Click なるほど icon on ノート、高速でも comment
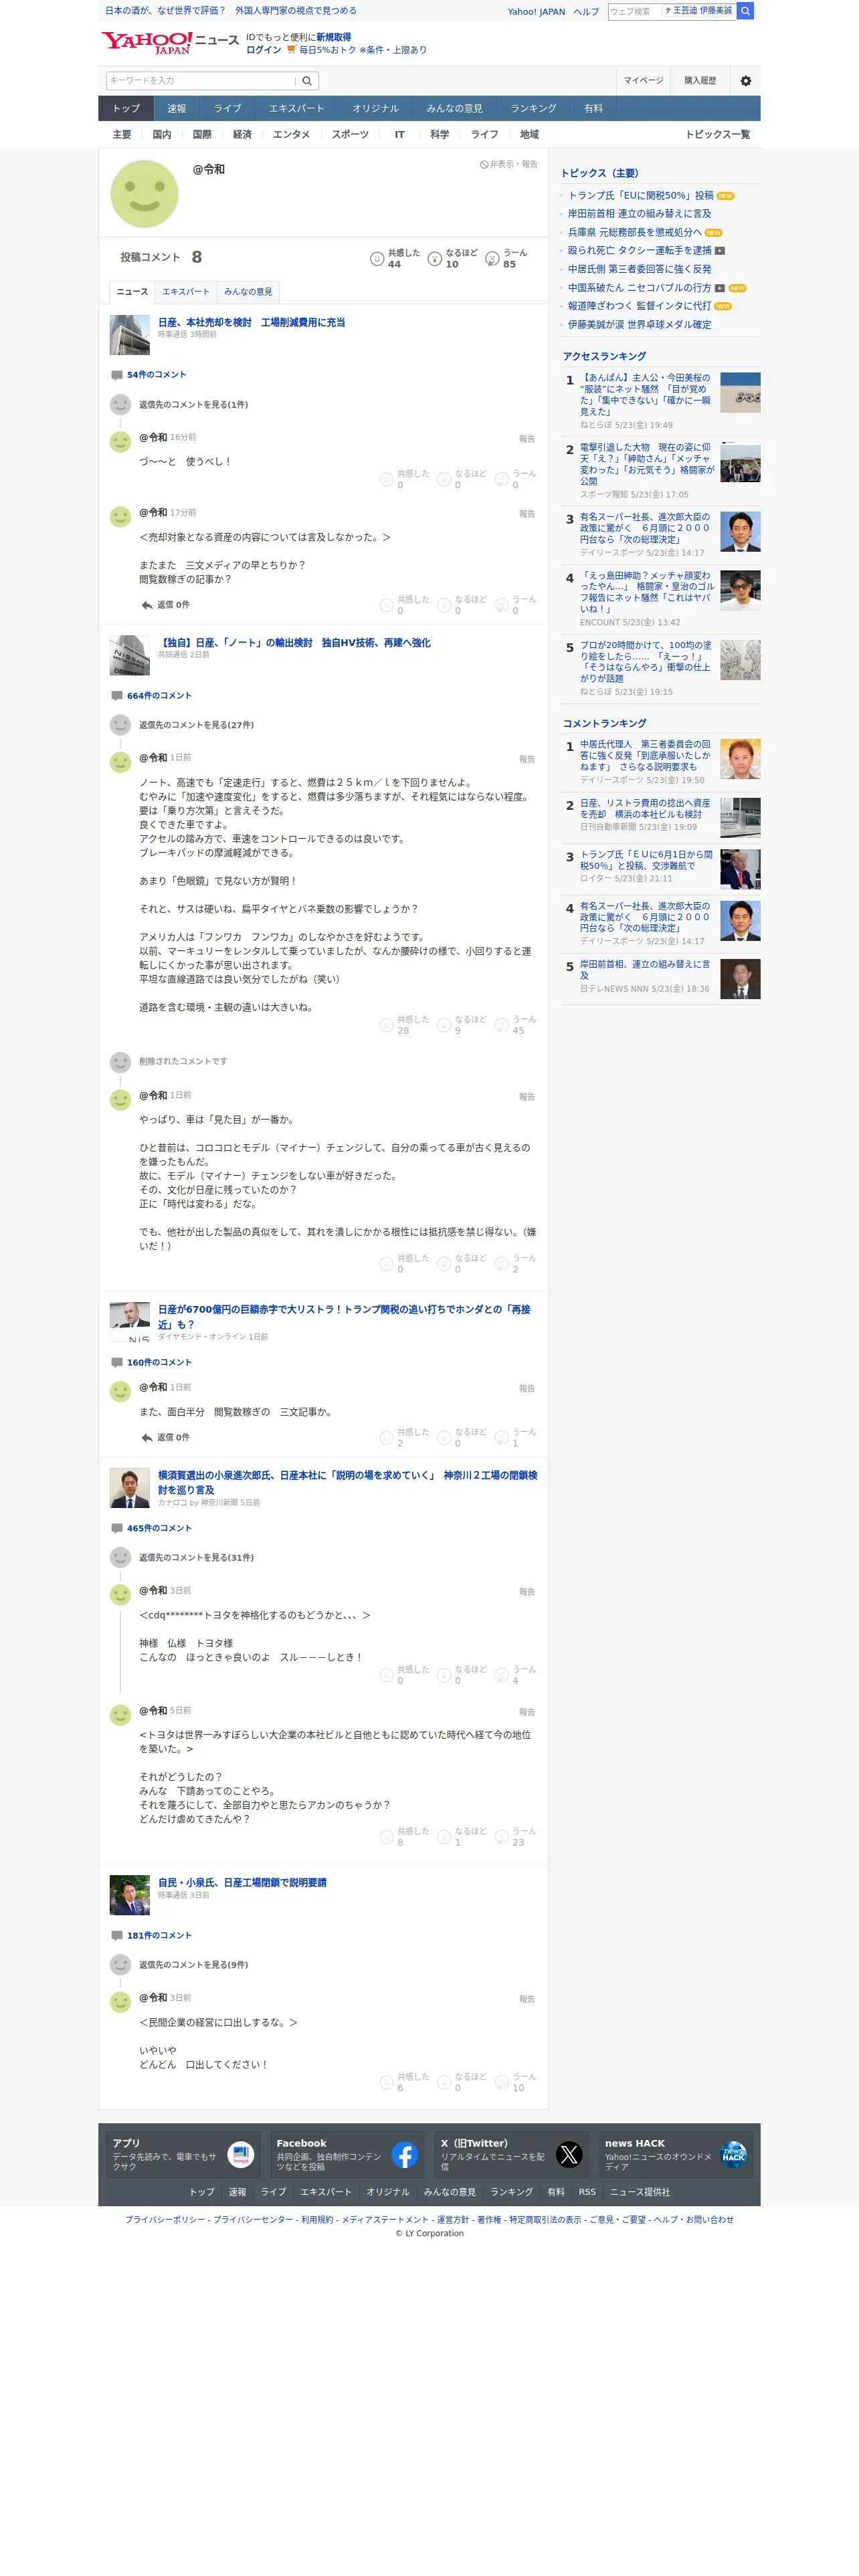This screenshot has width=859, height=2576. [x=444, y=1026]
